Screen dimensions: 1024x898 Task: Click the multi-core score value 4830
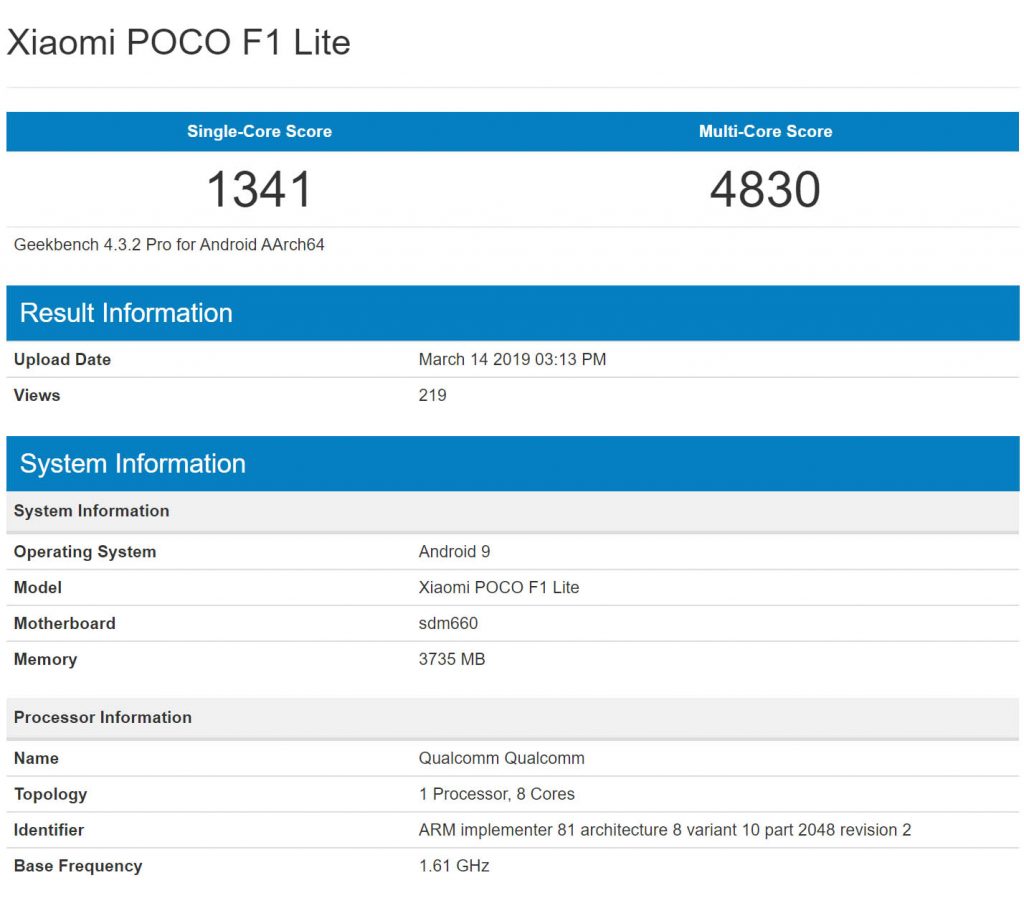[765, 189]
